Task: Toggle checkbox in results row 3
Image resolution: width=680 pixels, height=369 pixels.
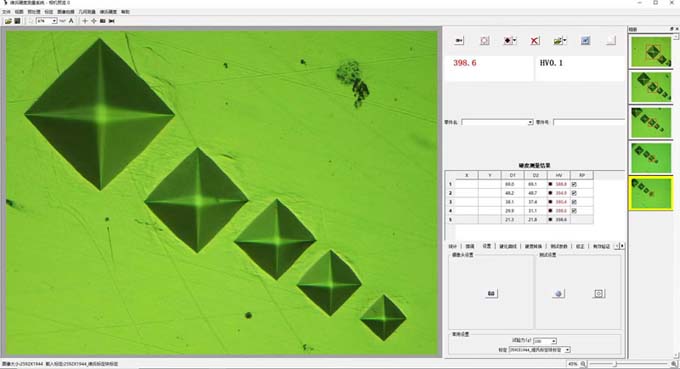Action: pyautogui.click(x=574, y=202)
